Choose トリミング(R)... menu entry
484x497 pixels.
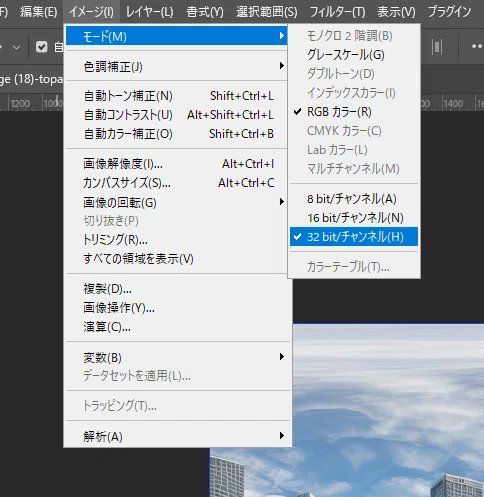pos(176,240)
